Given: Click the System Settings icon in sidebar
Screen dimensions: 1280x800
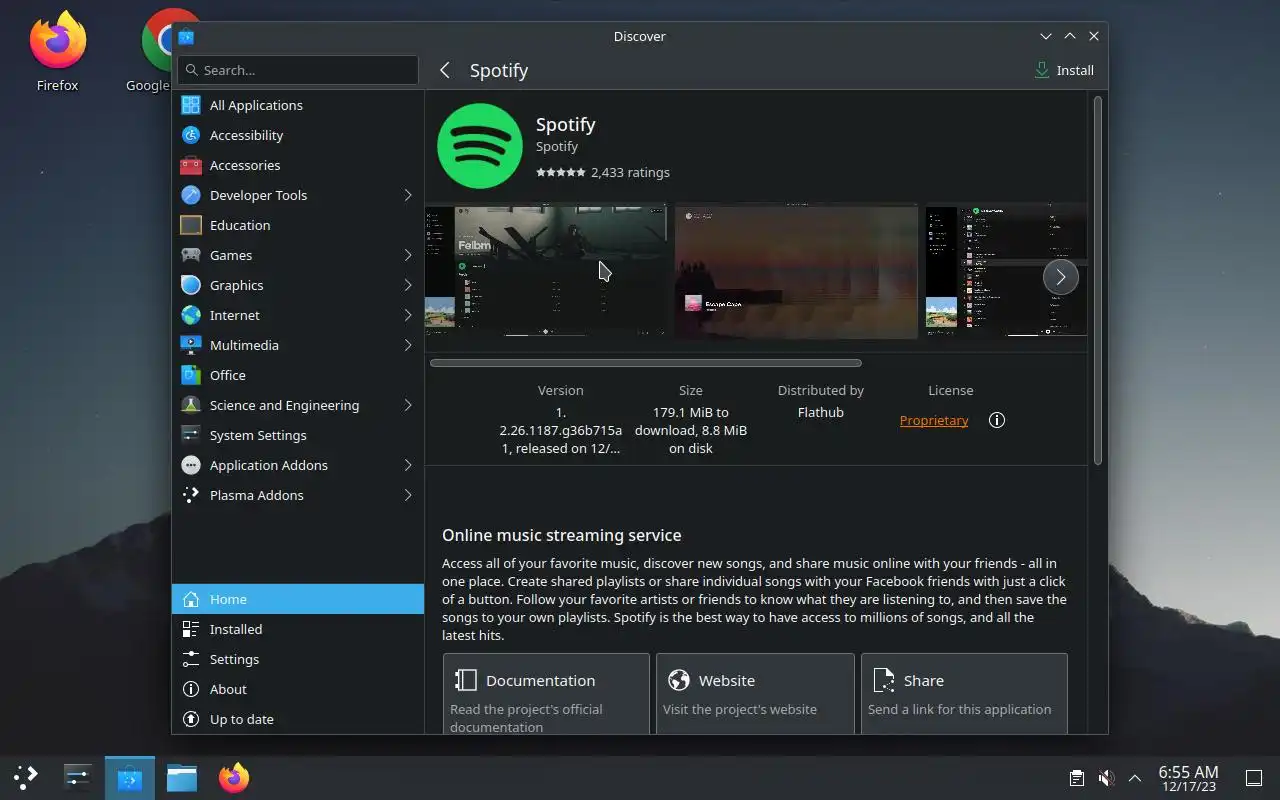Looking at the screenshot, I should [191, 435].
